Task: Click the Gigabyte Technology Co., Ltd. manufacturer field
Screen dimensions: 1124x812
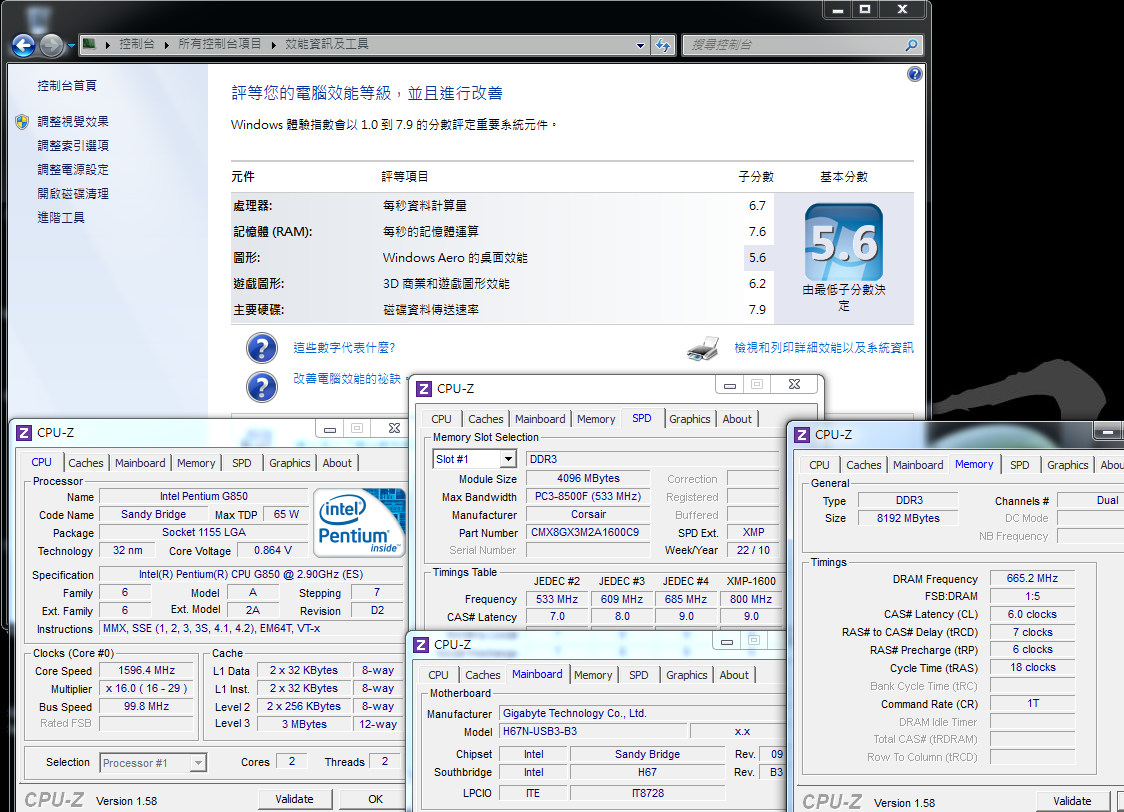Action: pyautogui.click(x=642, y=713)
